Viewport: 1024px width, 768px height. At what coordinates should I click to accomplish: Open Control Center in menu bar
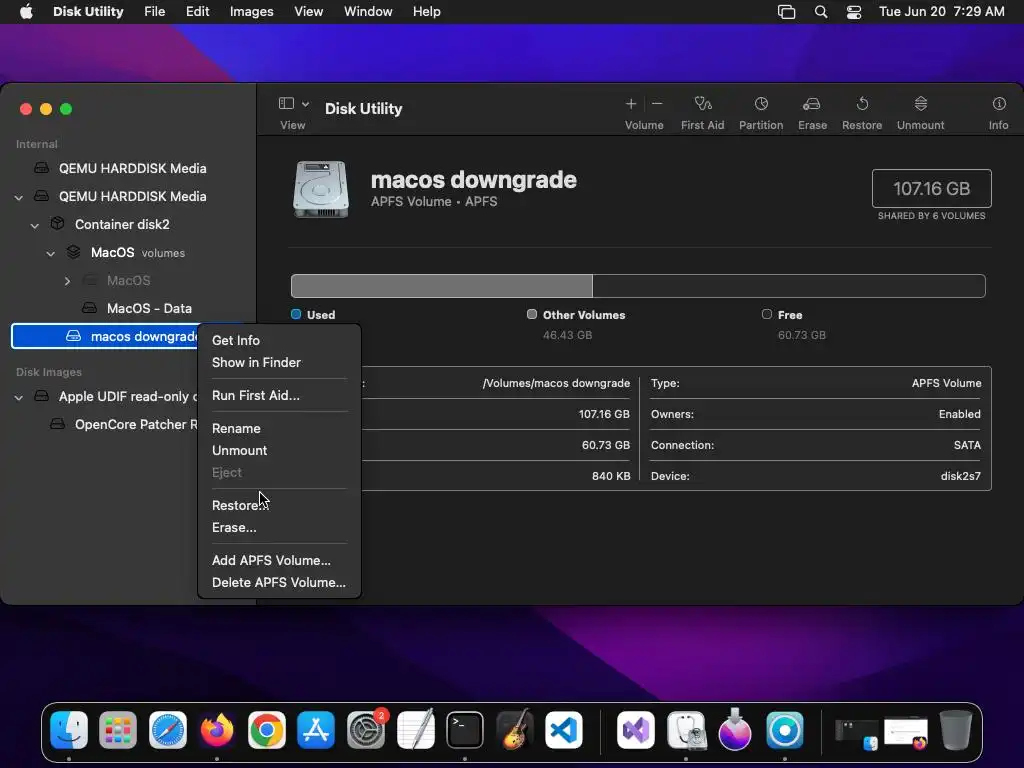[x=854, y=12]
